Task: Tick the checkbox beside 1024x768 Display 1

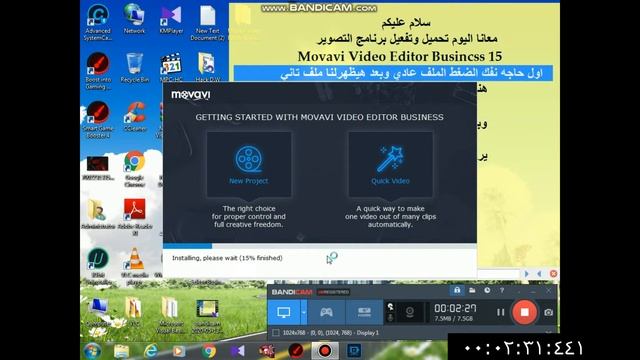Action: coord(276,333)
